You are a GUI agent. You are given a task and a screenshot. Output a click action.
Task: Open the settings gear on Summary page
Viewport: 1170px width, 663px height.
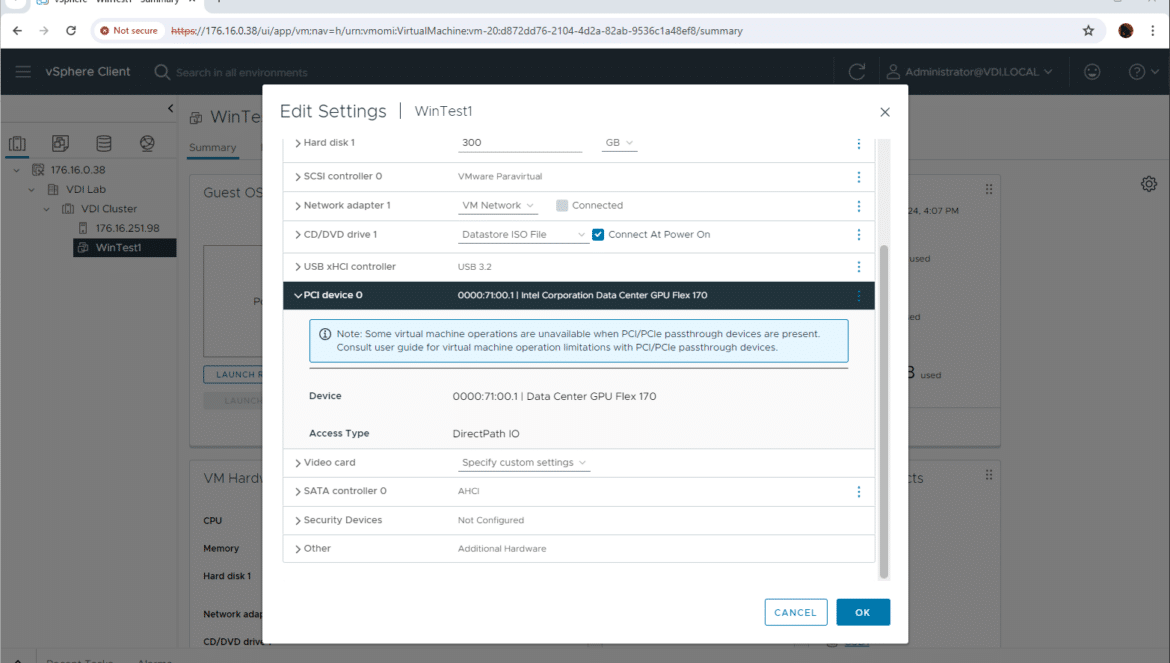click(1149, 183)
